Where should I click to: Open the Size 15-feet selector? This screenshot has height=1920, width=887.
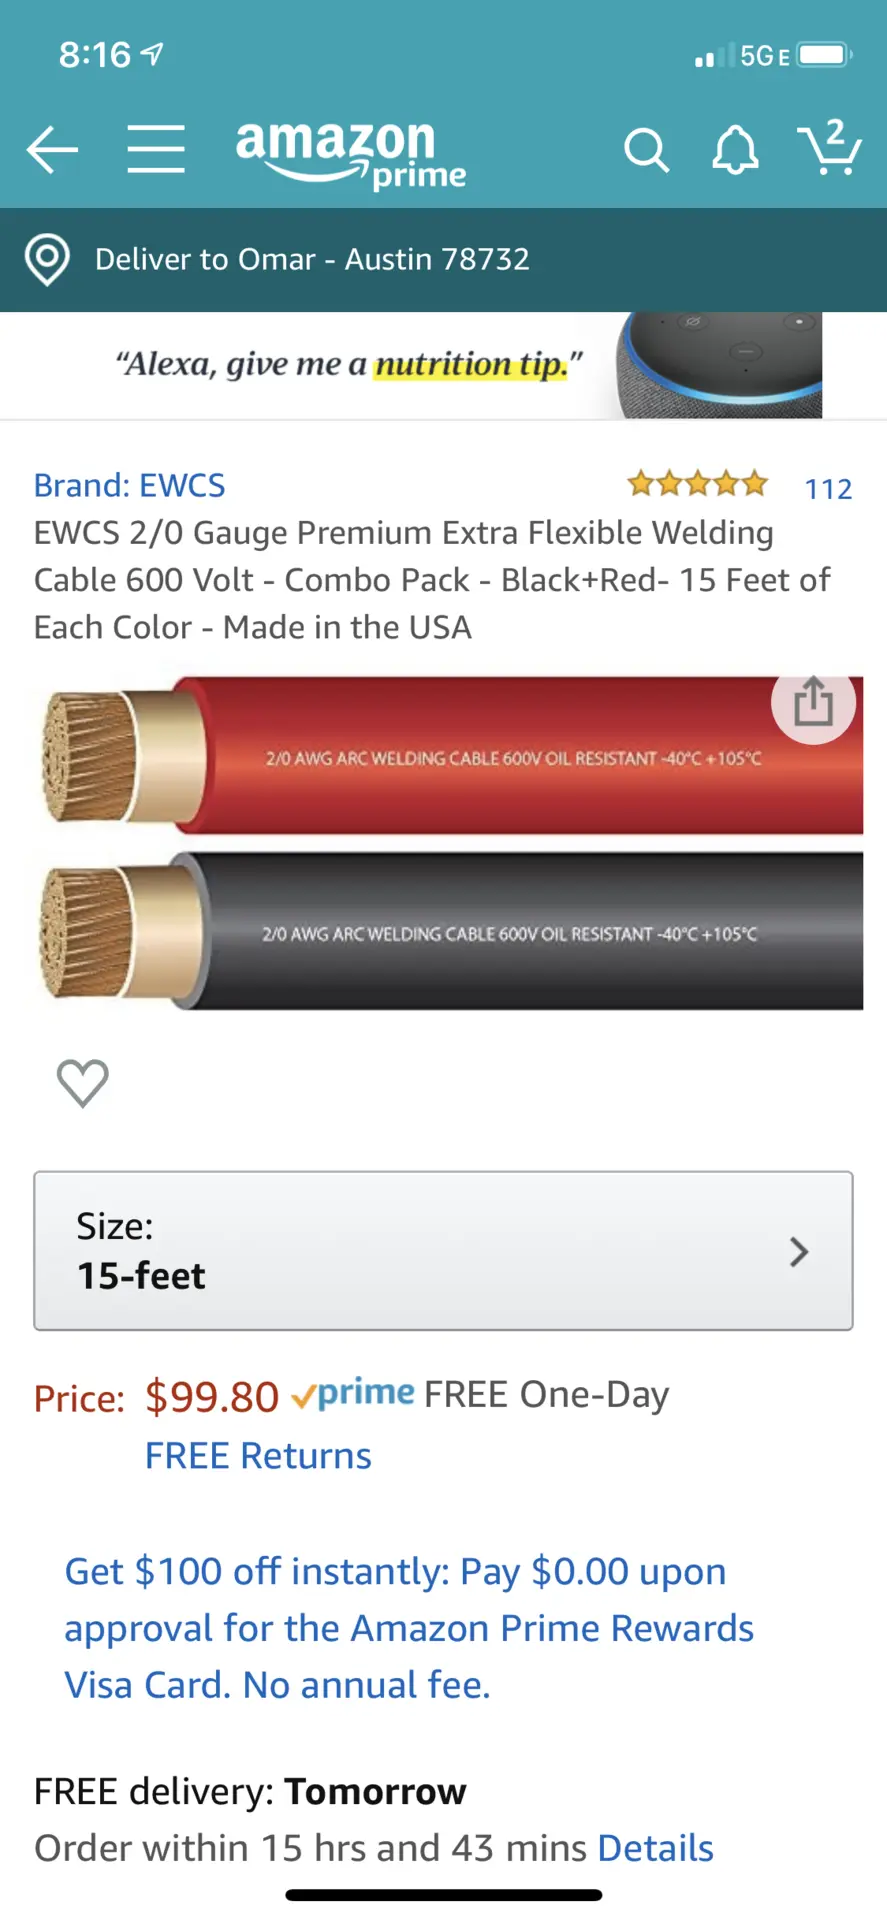443,1251
